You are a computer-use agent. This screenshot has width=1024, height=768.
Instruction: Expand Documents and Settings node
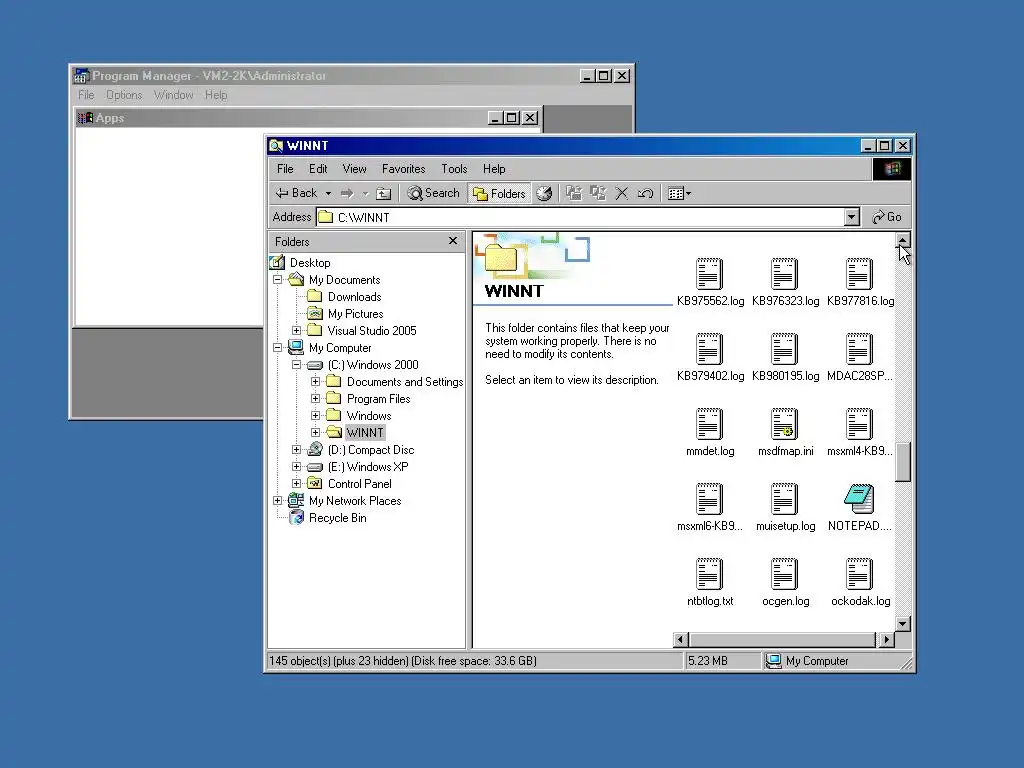(x=315, y=381)
